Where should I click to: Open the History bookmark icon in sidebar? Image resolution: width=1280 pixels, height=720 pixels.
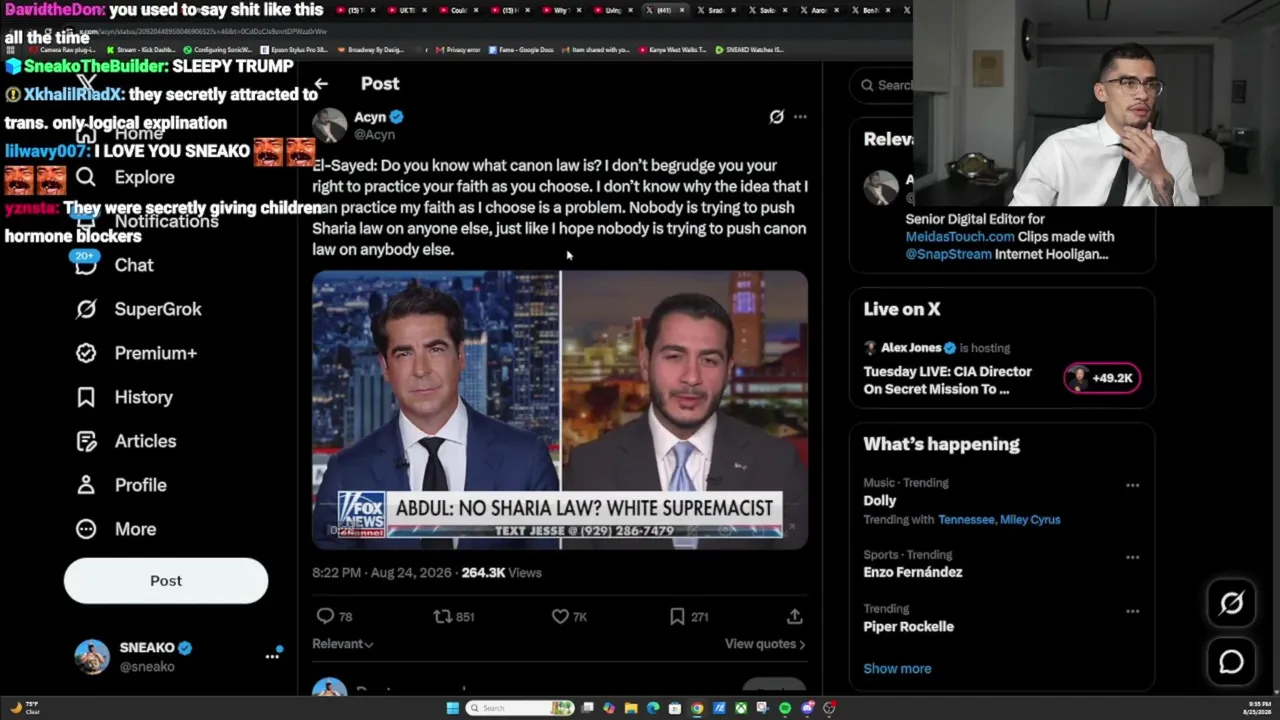click(x=86, y=397)
